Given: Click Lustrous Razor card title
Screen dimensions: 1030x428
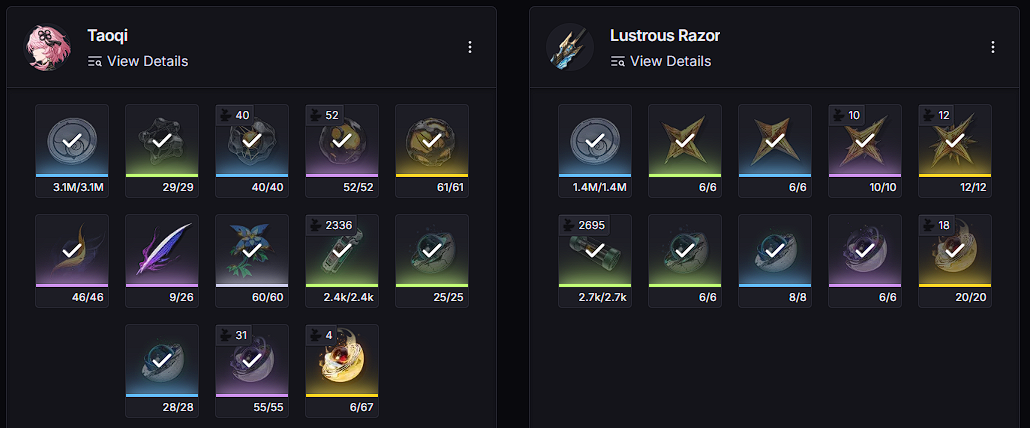Looking at the screenshot, I should click(665, 35).
